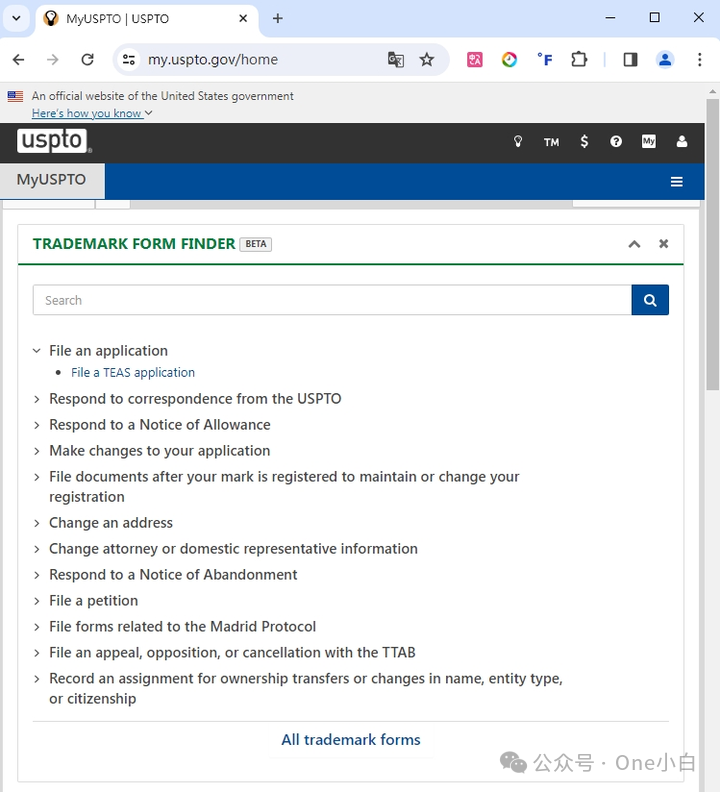
Task: Open the °F weather extension icon
Action: click(x=544, y=60)
